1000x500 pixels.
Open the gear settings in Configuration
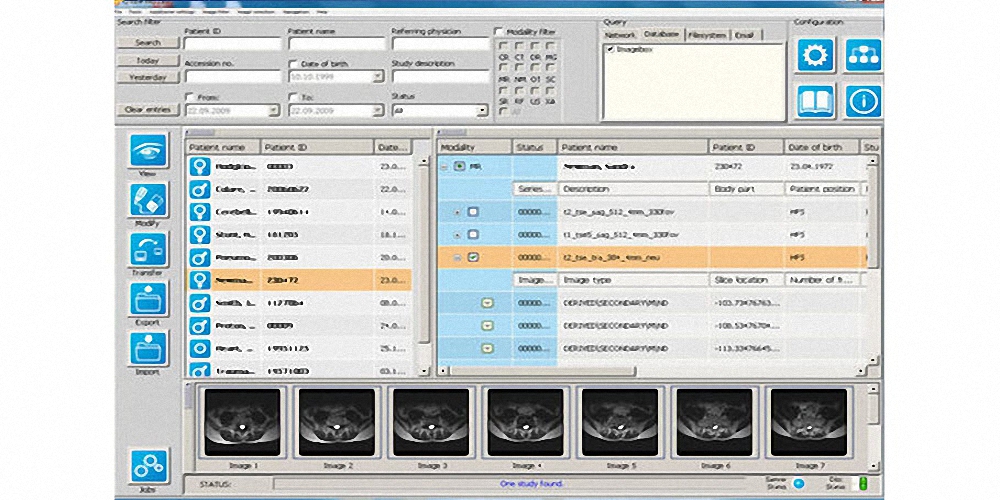[x=815, y=55]
